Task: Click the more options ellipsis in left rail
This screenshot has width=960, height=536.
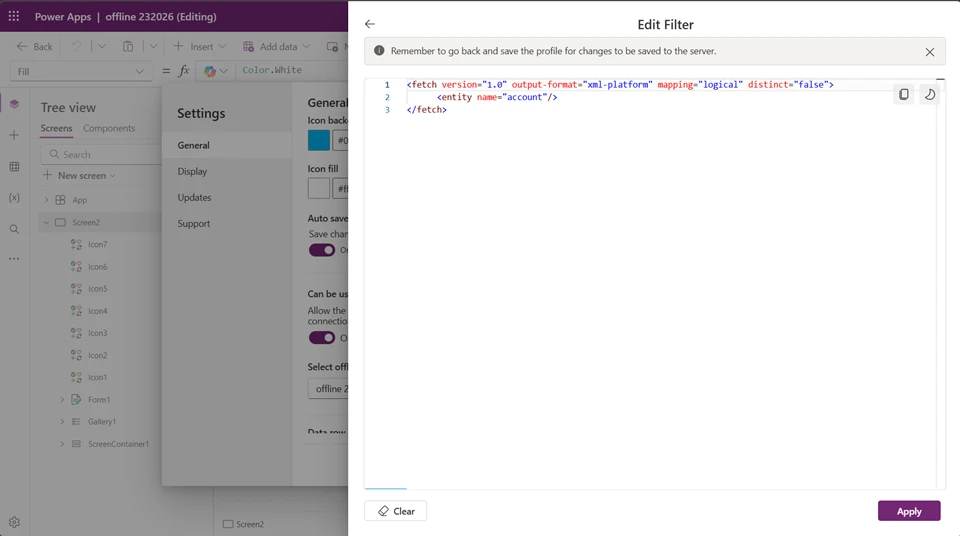Action: tap(14, 259)
